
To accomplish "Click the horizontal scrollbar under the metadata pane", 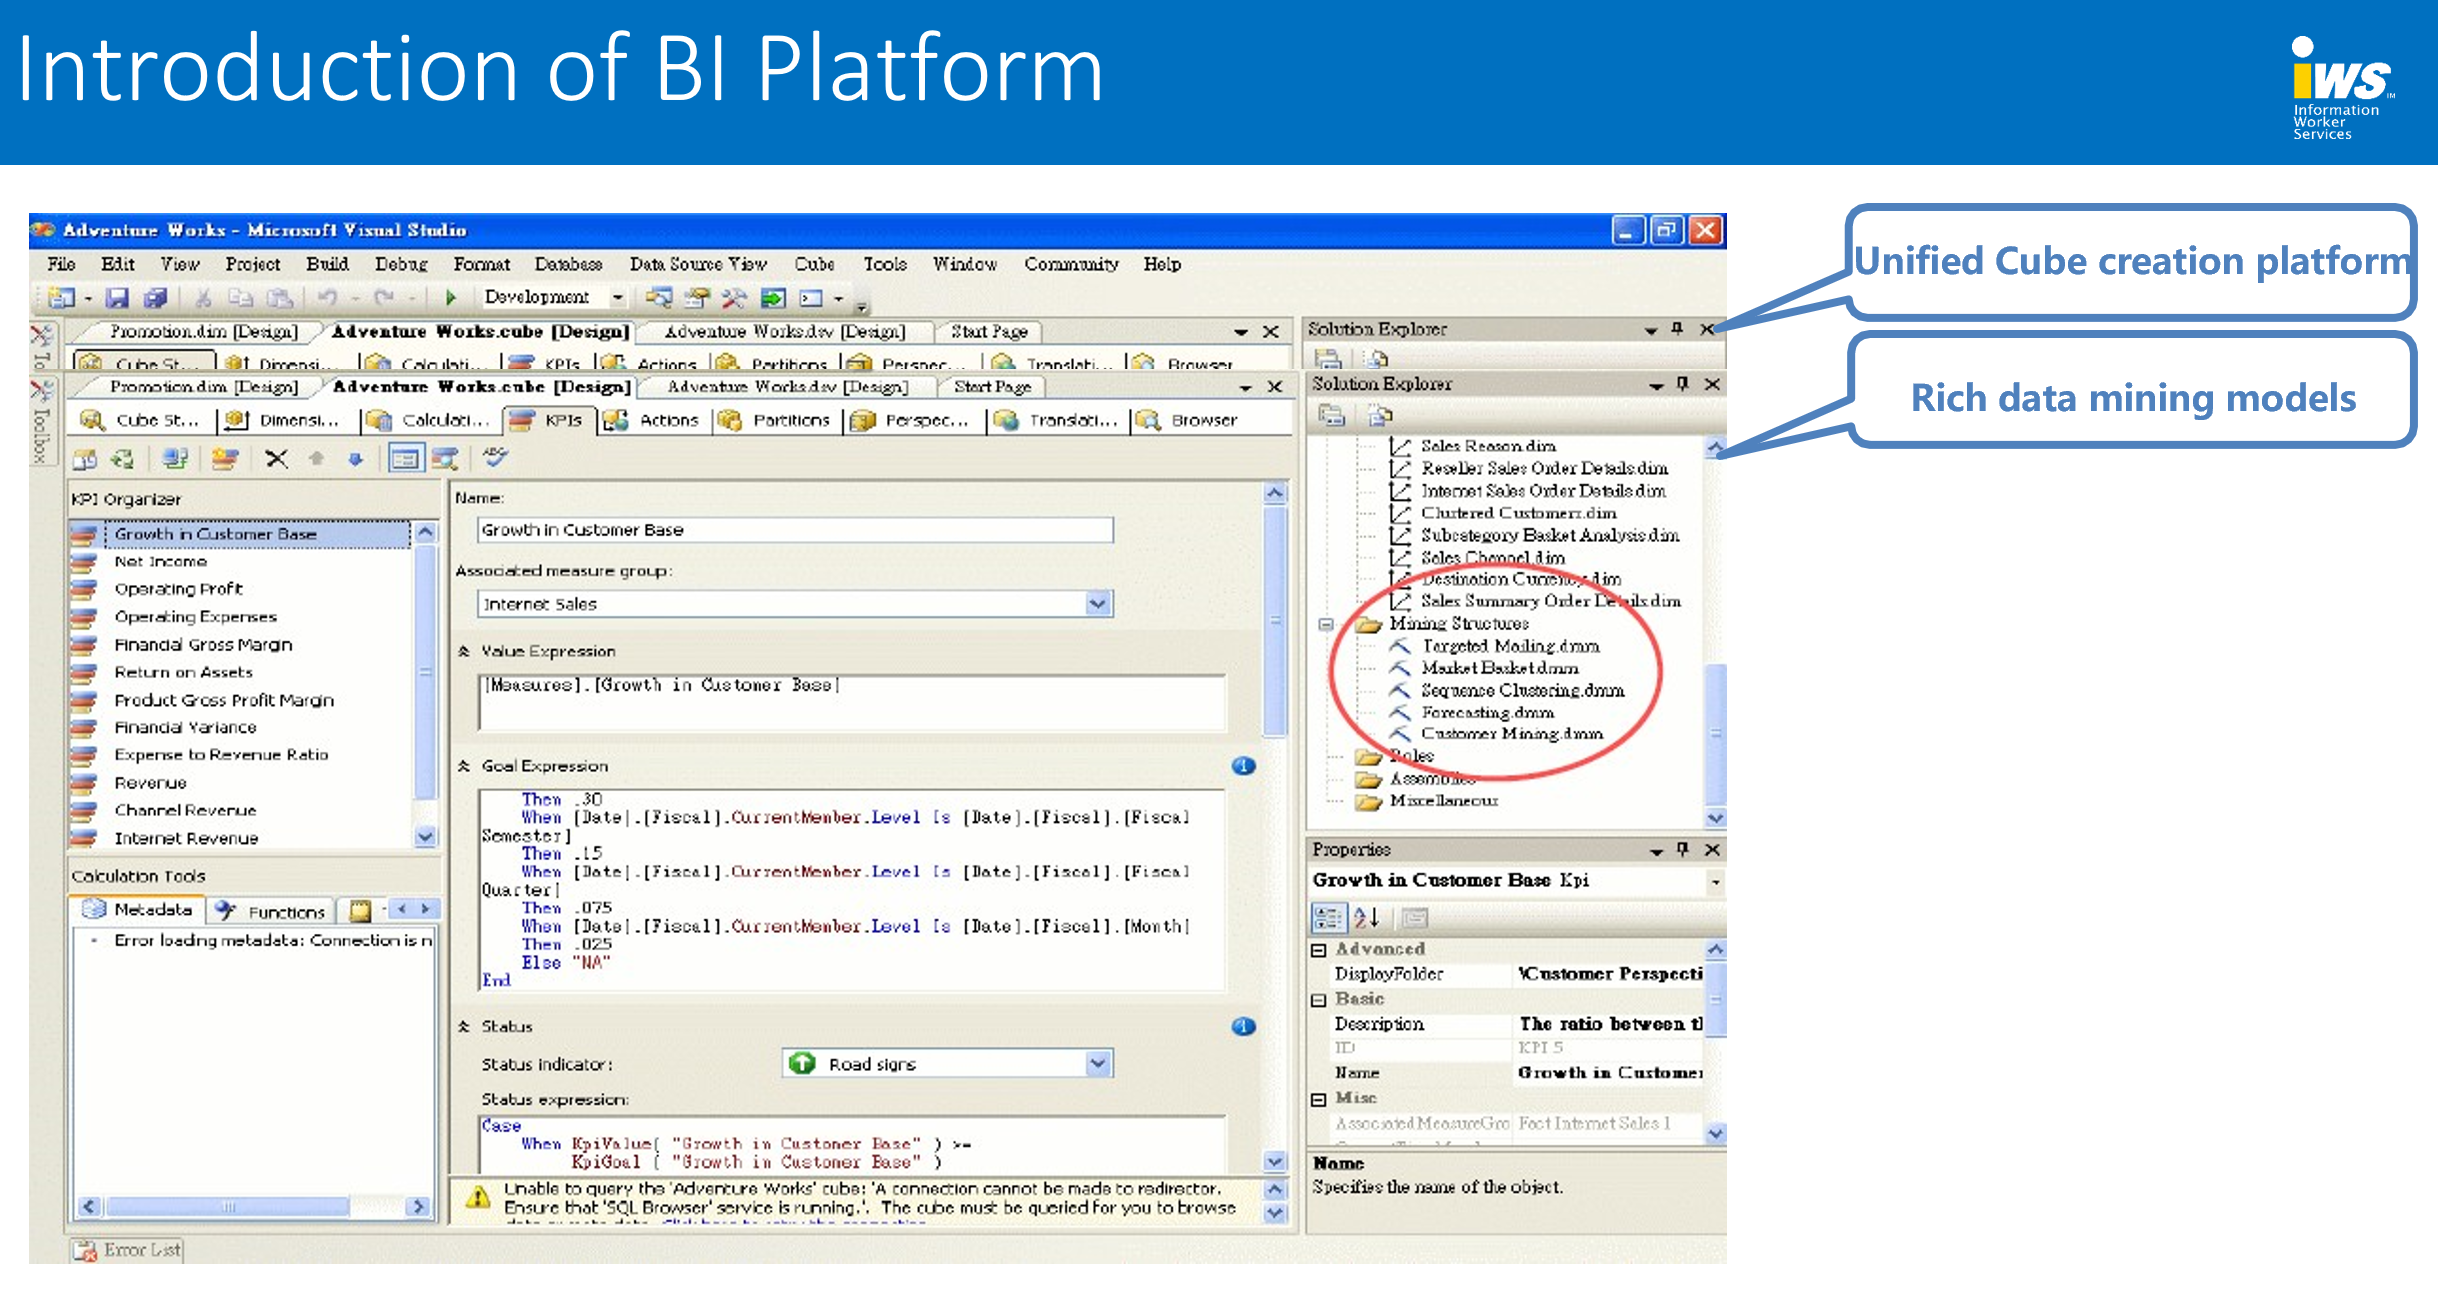I will [x=254, y=1207].
